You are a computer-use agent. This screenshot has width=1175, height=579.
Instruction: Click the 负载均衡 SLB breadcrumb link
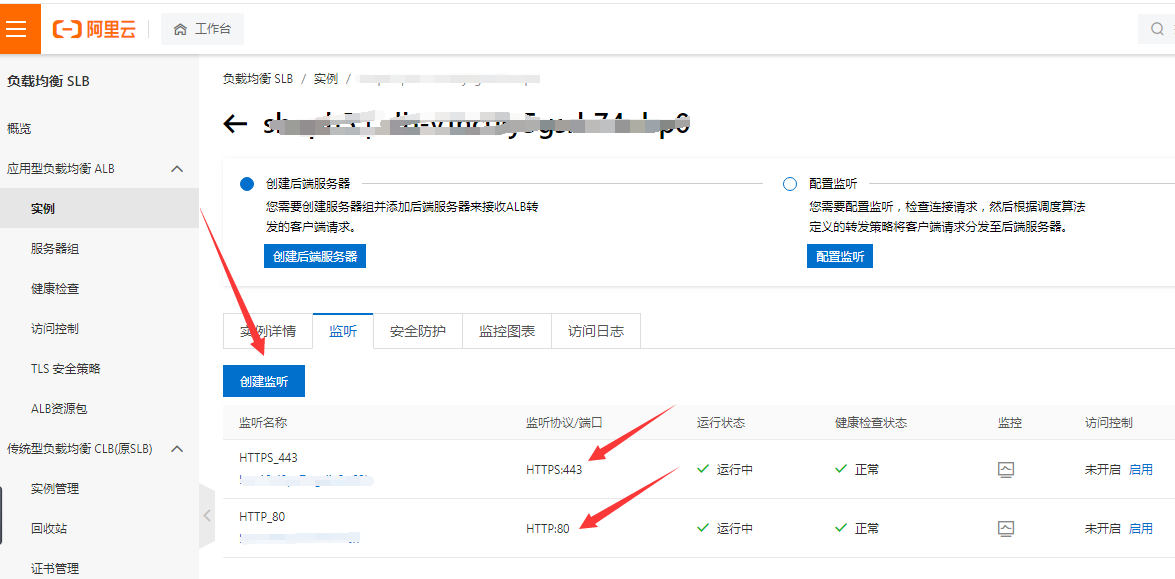[x=258, y=79]
